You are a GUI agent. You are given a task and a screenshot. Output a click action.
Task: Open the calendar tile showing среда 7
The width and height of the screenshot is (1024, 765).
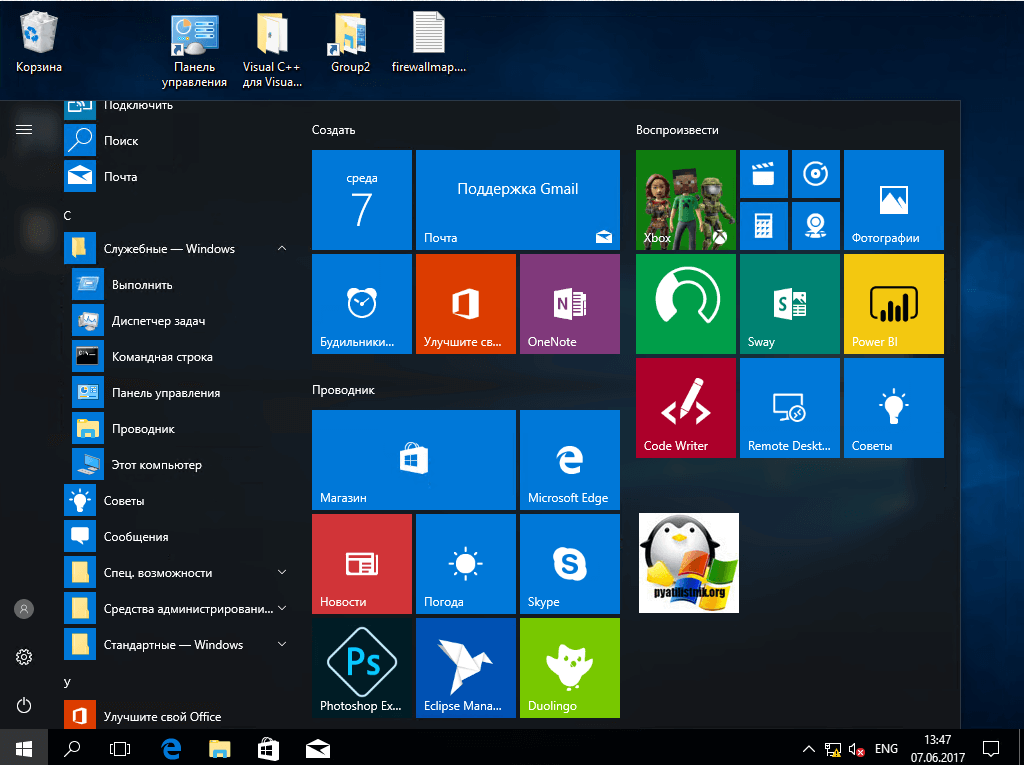tap(362, 200)
